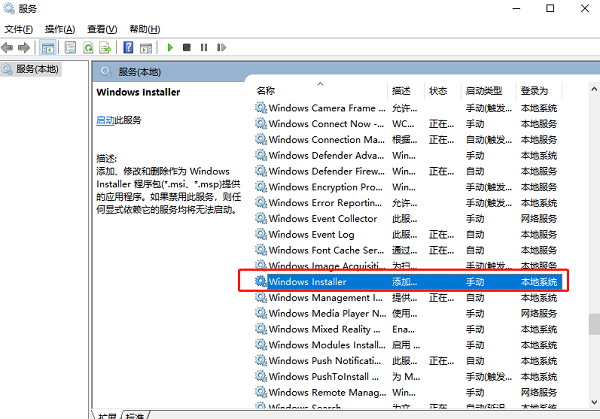
Task: Click 本地系统 in Windows Camera Frame row
Action: click(x=538, y=108)
